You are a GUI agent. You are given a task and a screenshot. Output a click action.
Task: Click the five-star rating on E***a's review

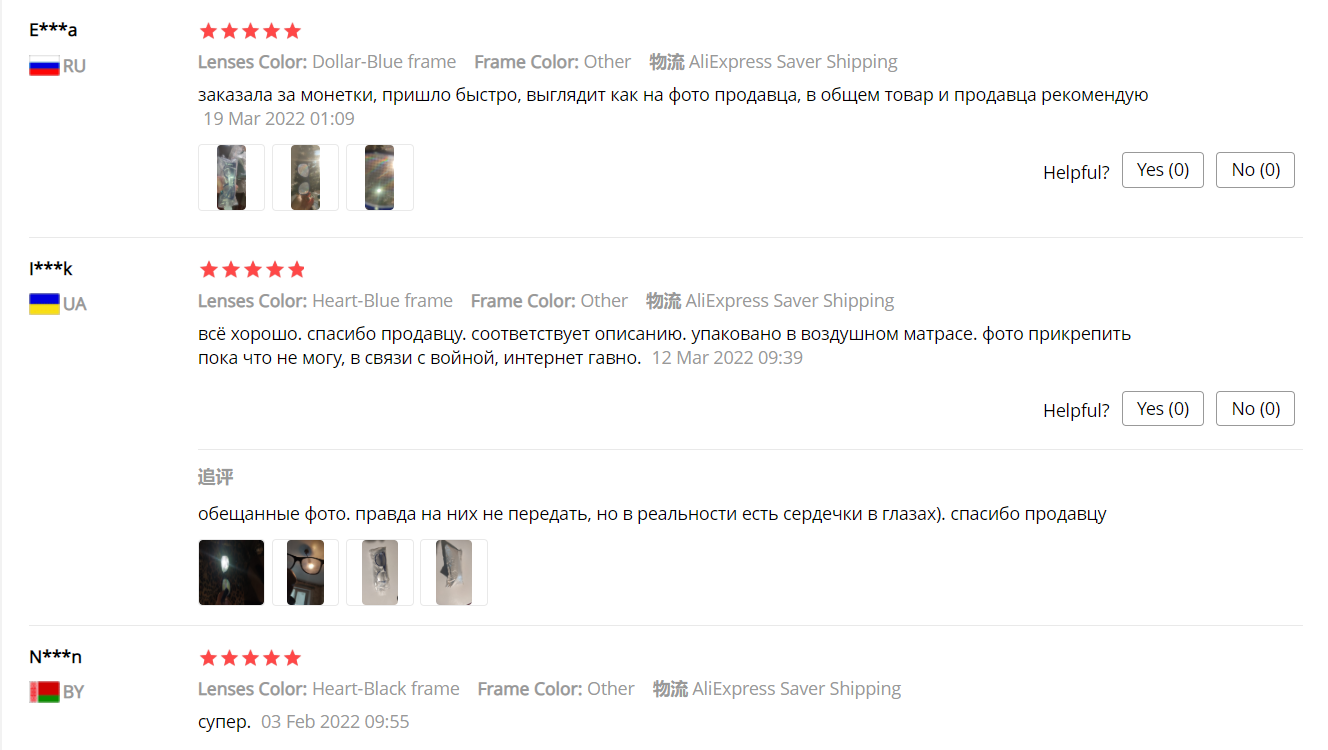coord(250,31)
